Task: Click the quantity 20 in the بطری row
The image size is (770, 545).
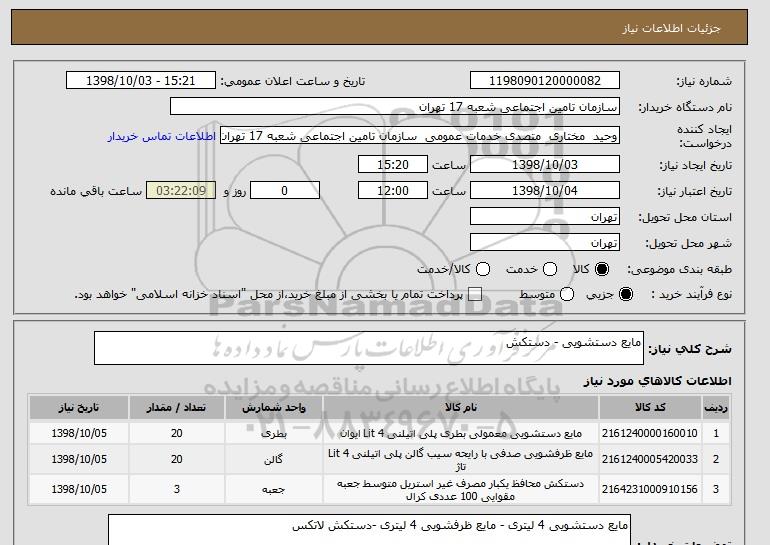Action: pyautogui.click(x=177, y=434)
